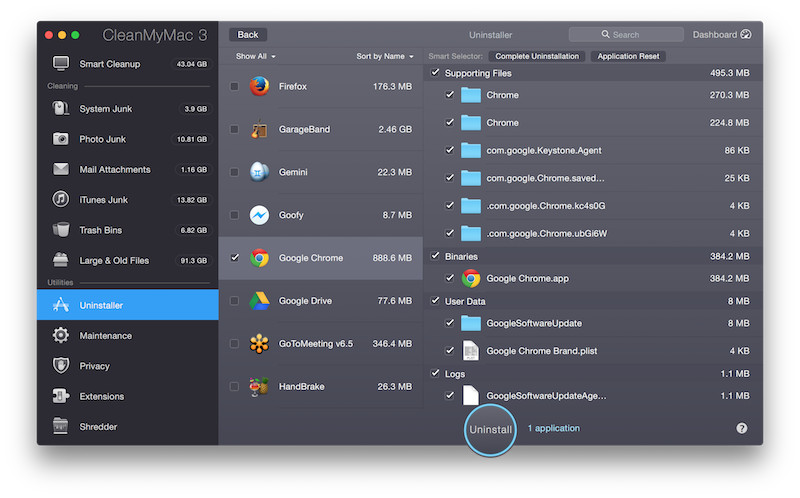Click the Trash Bins icon in sidebar

pos(61,230)
